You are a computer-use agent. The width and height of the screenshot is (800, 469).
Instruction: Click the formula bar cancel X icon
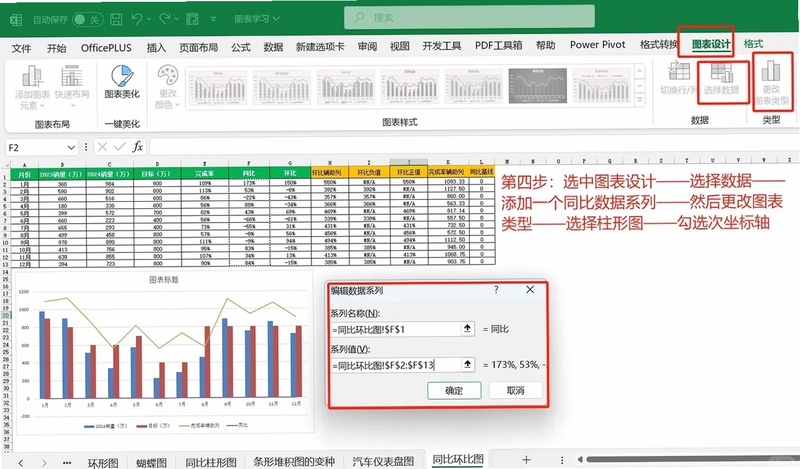coord(102,147)
